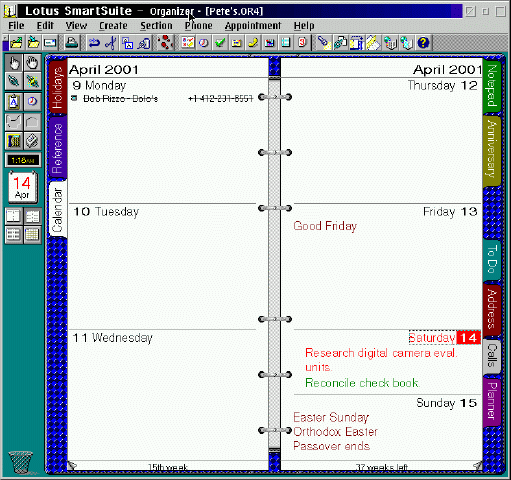Screen dimensions: 511x480
Task: Click the 14 Apr today calendar icon
Action: (23, 187)
